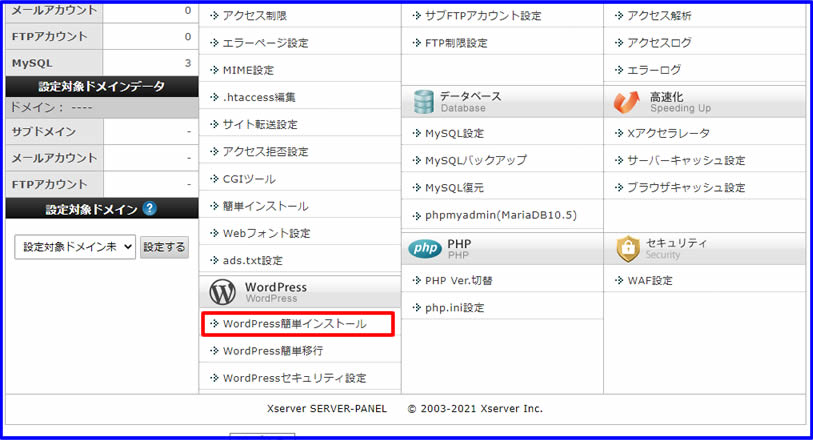Open サーバーキャッシュ設定 link
This screenshot has height=440, width=813.
point(686,160)
